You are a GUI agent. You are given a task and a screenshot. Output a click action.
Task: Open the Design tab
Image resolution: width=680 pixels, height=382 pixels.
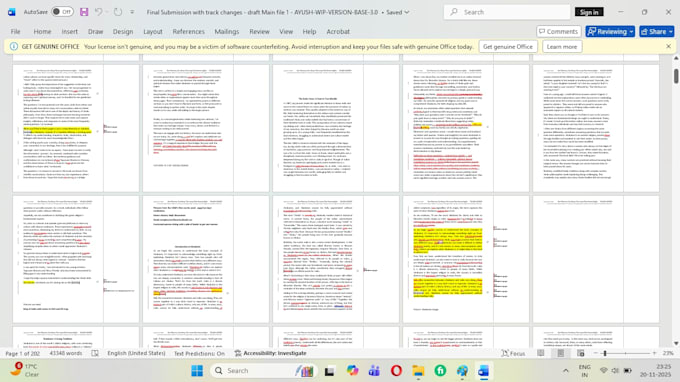tap(123, 32)
